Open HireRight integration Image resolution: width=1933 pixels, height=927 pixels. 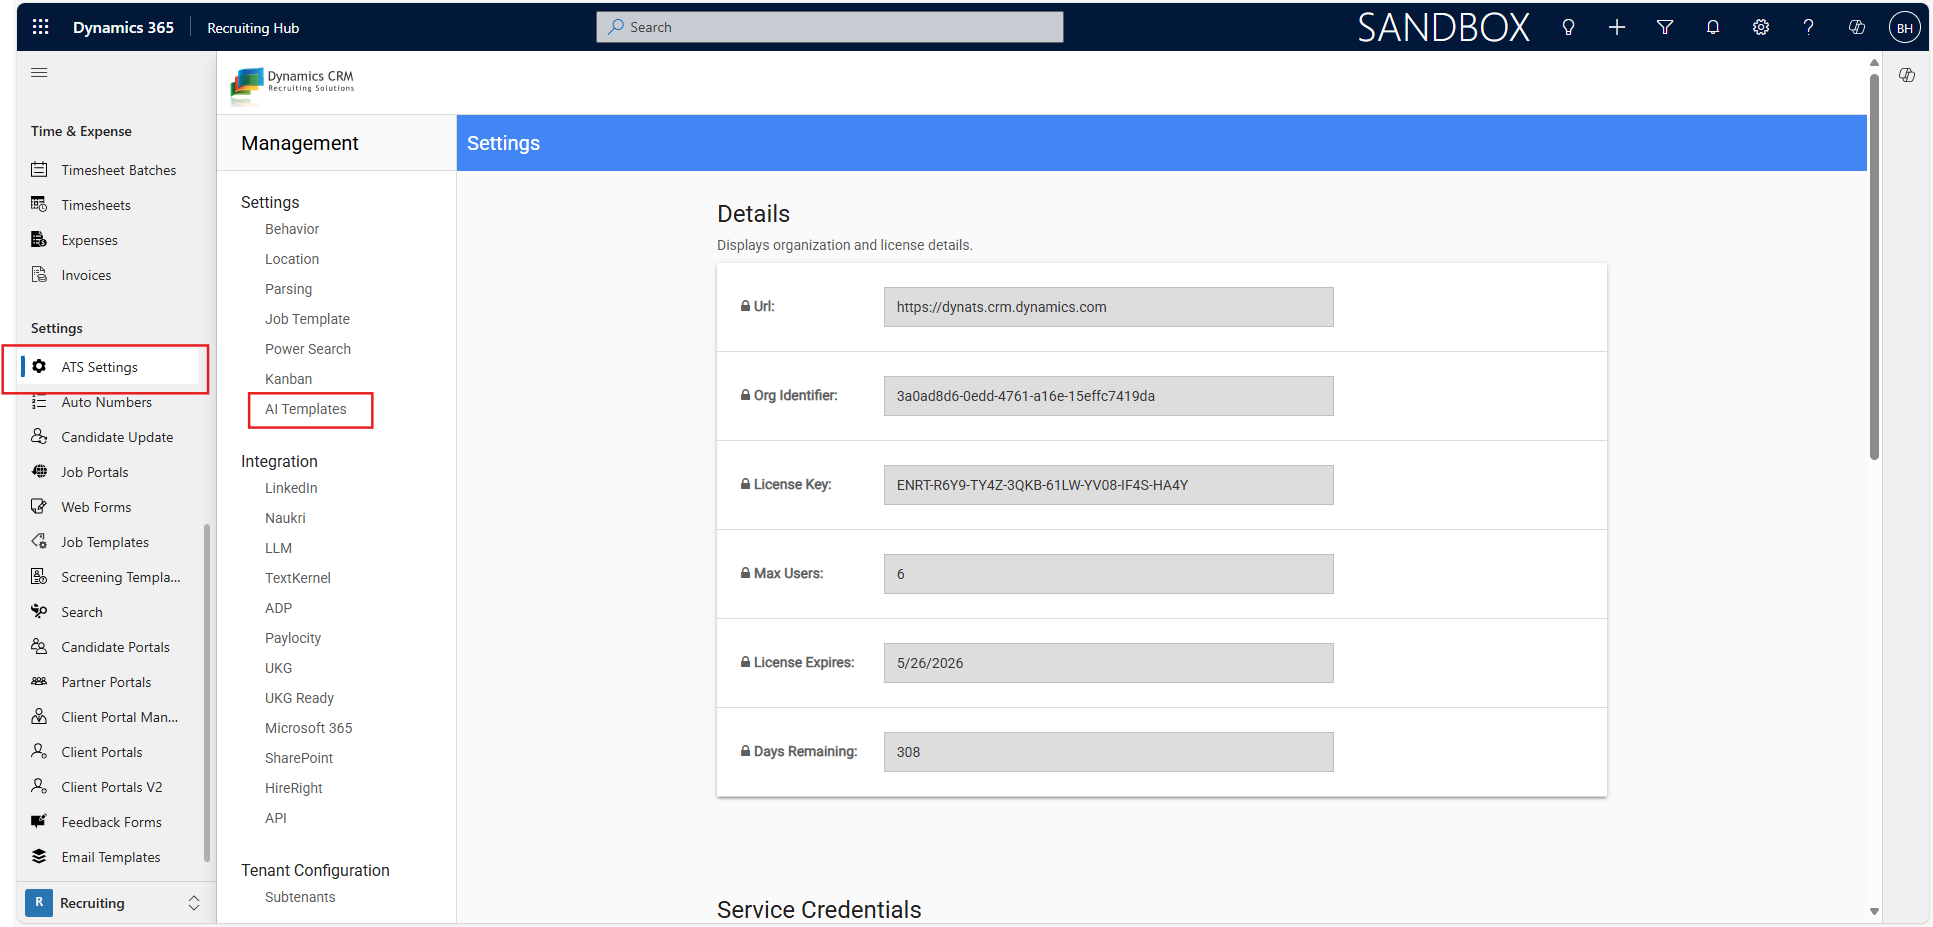(294, 788)
